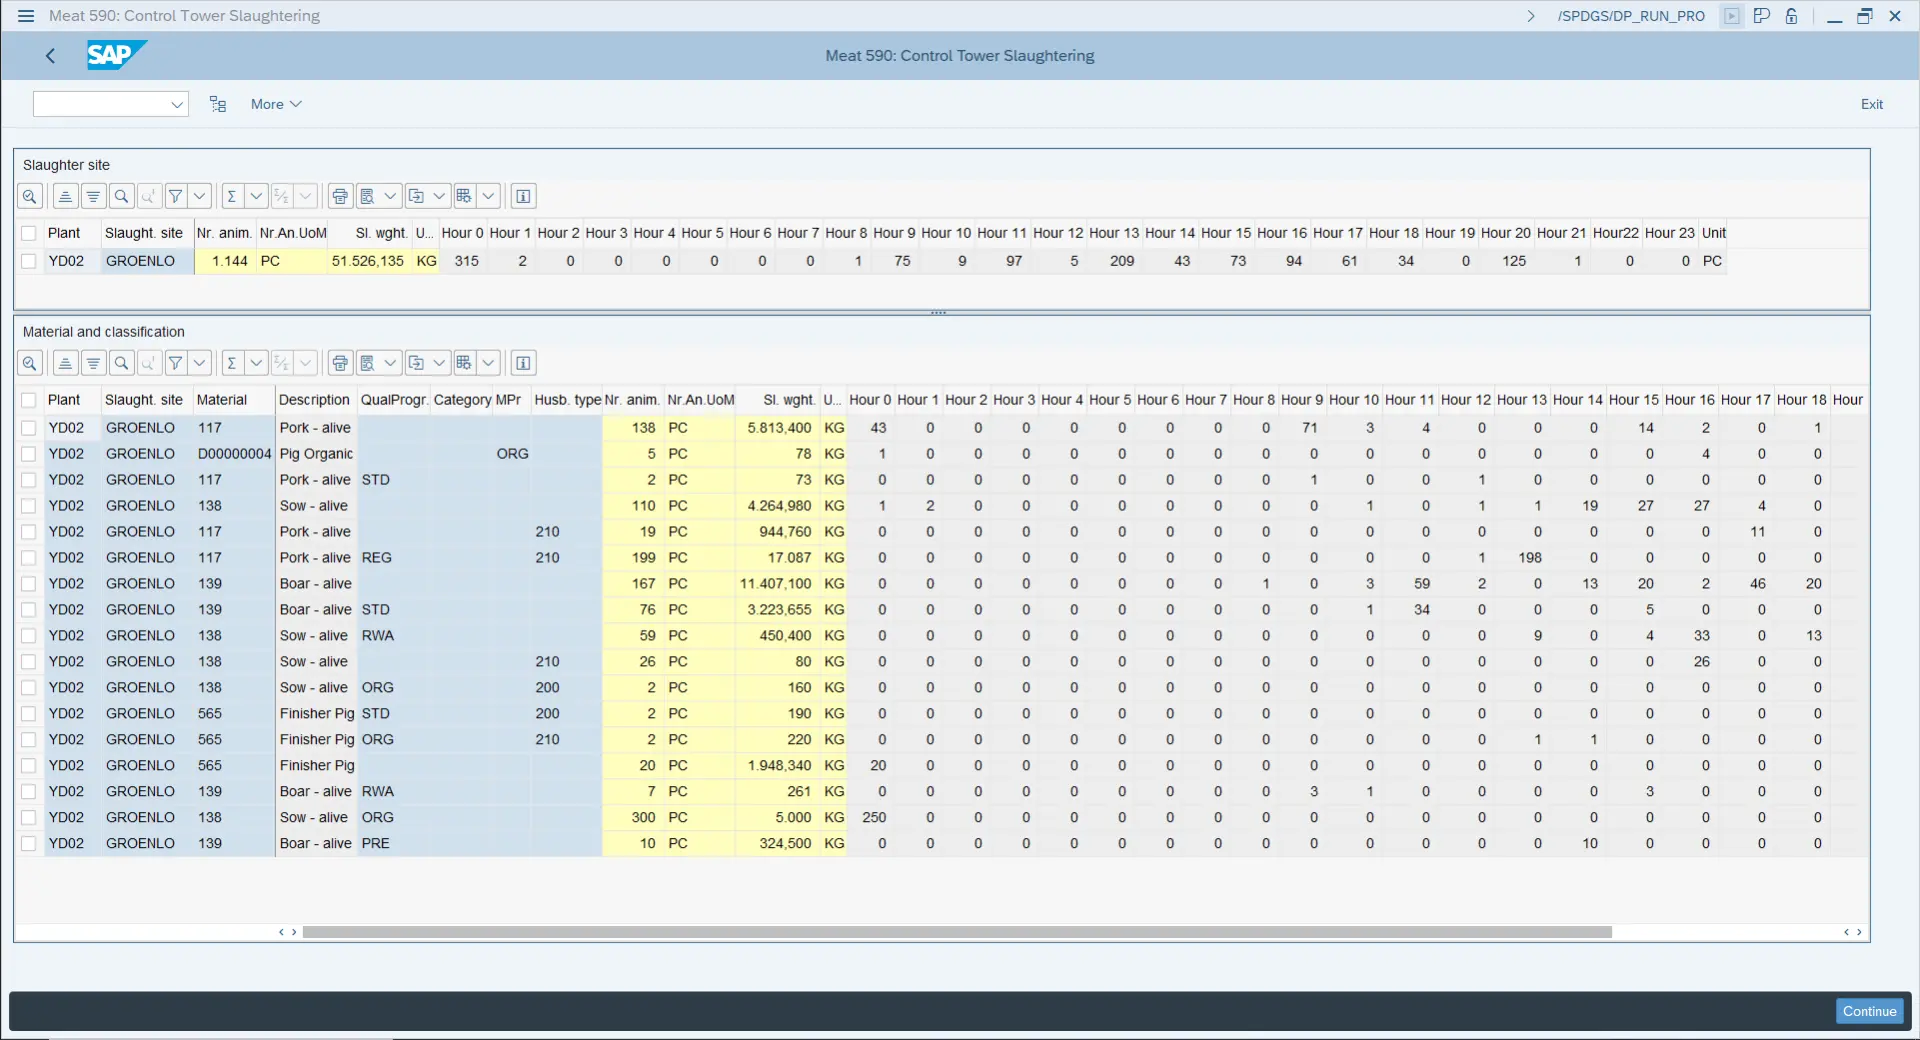The width and height of the screenshot is (1920, 1040).
Task: Open filter dropdown arrow in Material toolbar
Action: [x=200, y=363]
